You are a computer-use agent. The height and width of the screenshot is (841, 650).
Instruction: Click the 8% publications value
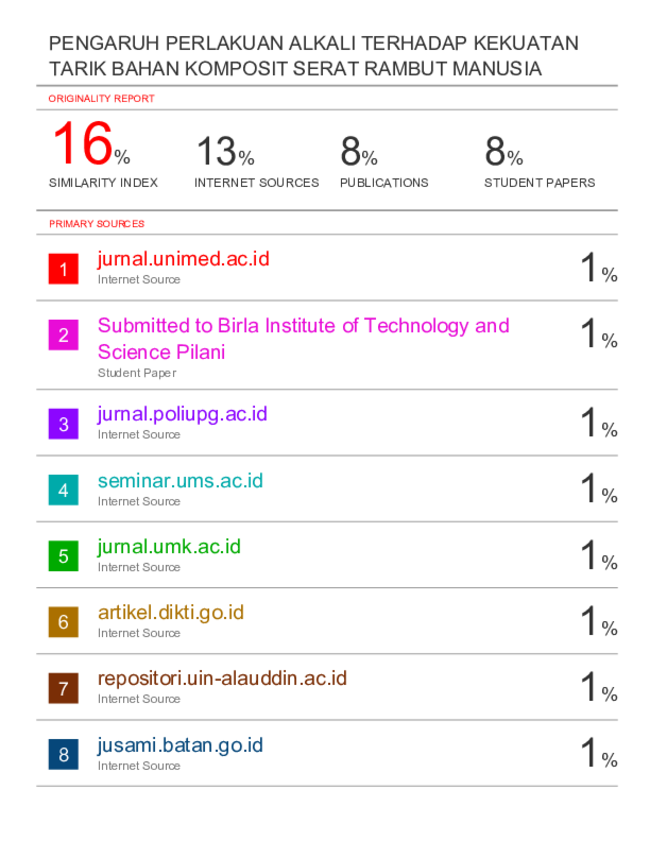click(x=359, y=151)
